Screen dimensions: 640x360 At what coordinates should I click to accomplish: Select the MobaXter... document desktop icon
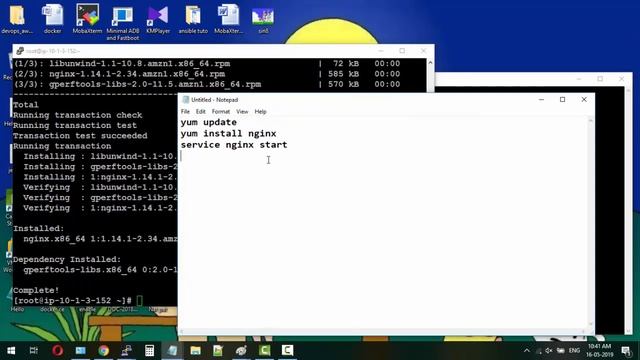[228, 19]
